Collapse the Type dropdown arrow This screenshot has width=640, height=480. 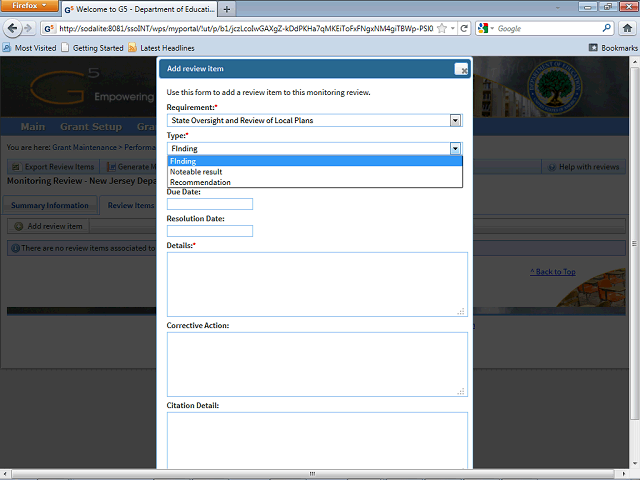[456, 149]
